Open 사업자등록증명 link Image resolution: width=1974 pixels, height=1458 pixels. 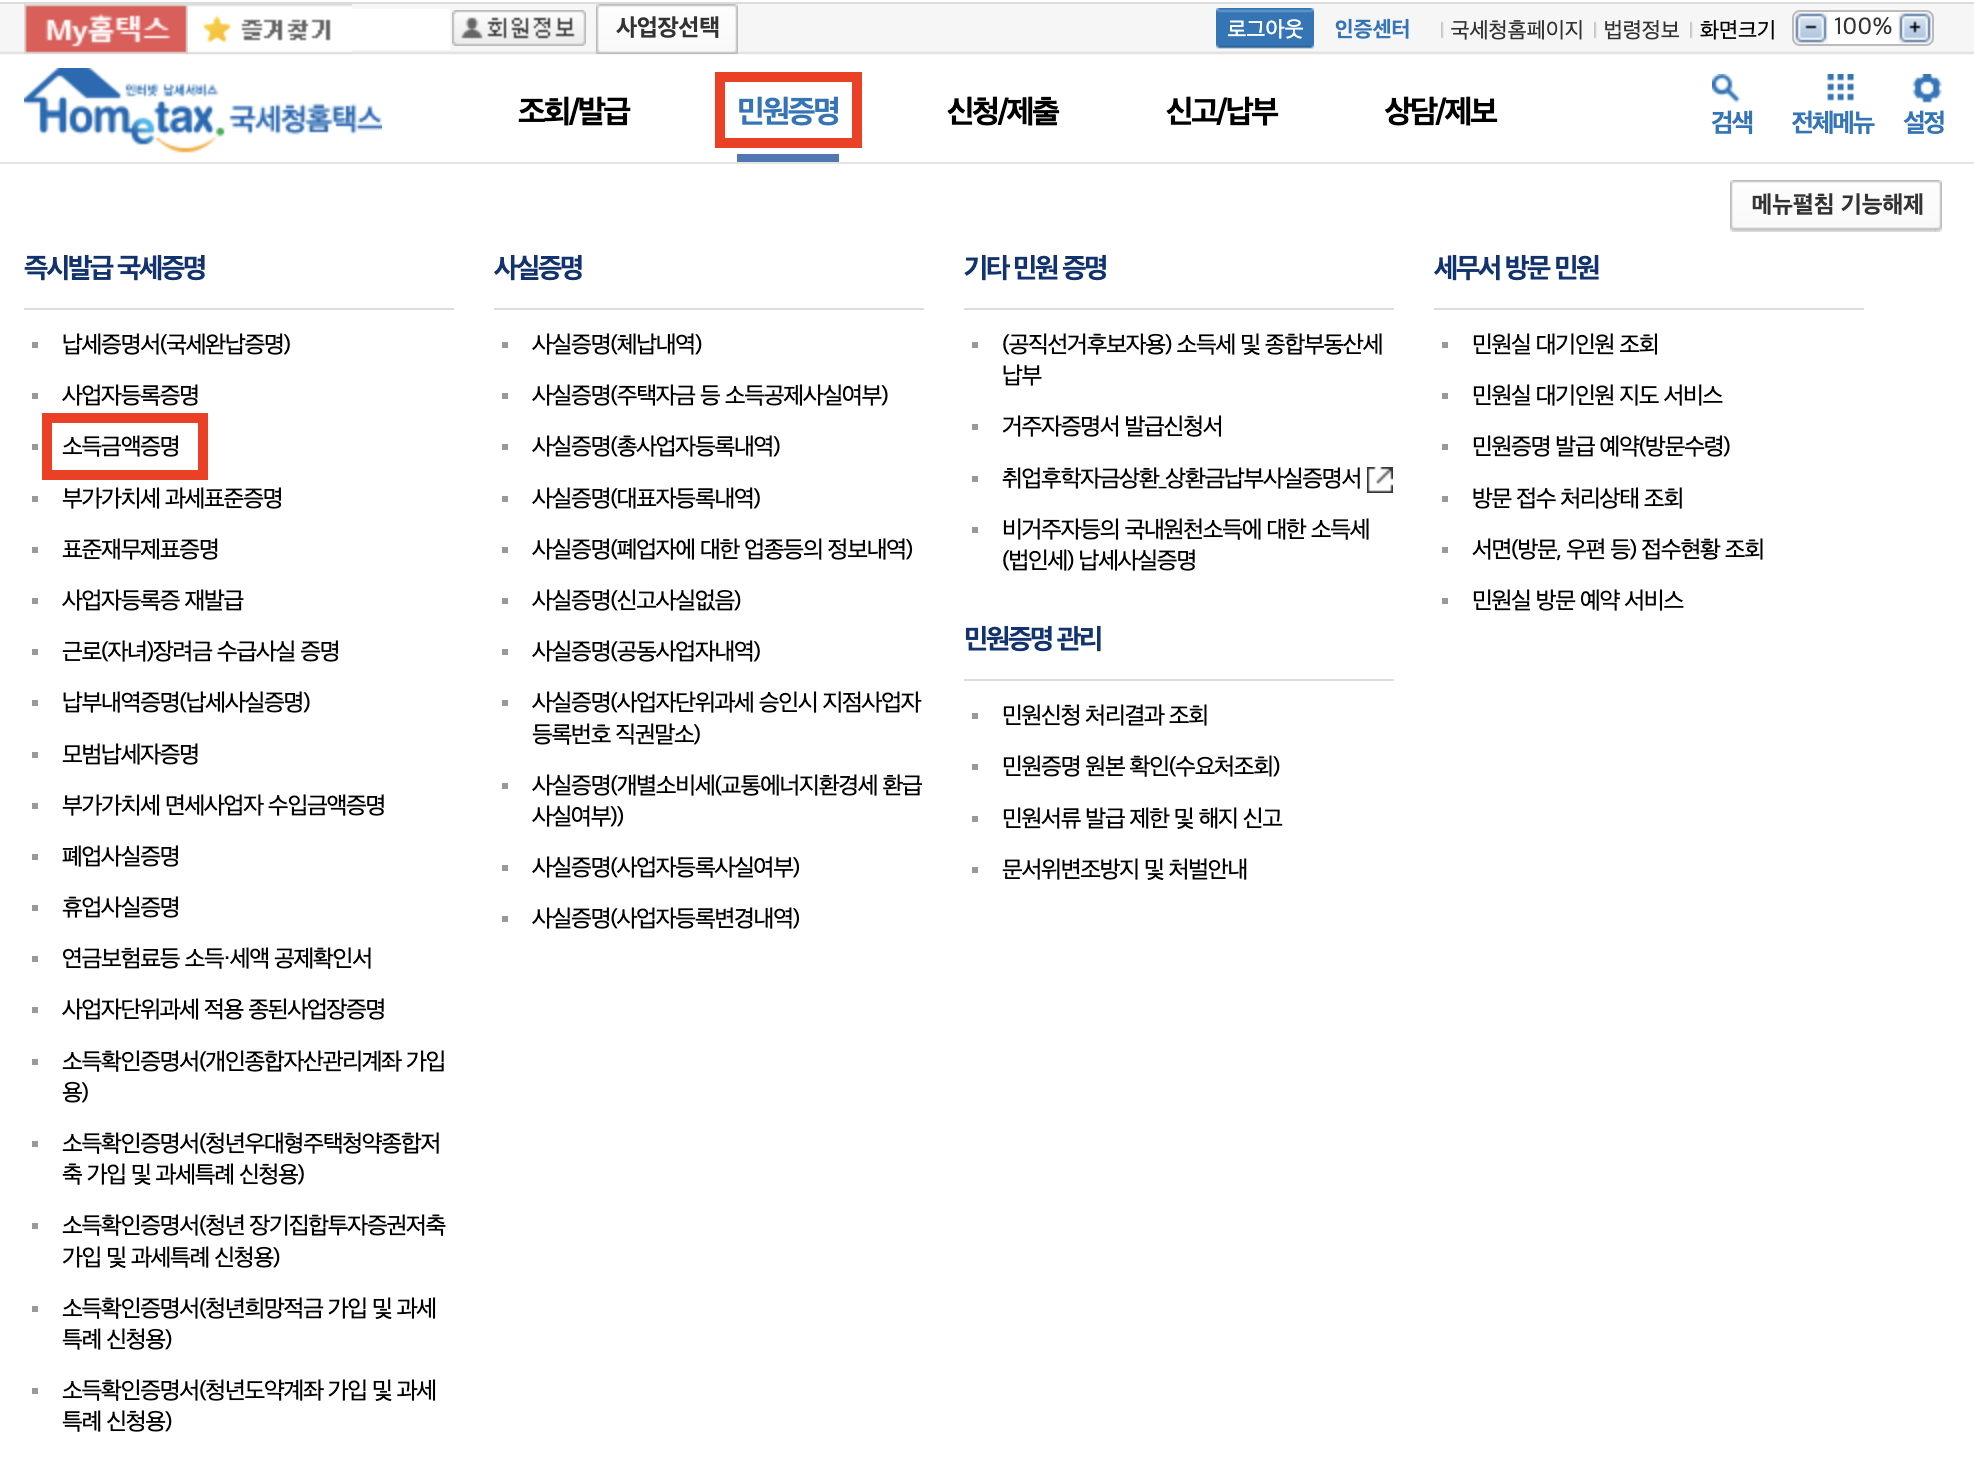(130, 395)
